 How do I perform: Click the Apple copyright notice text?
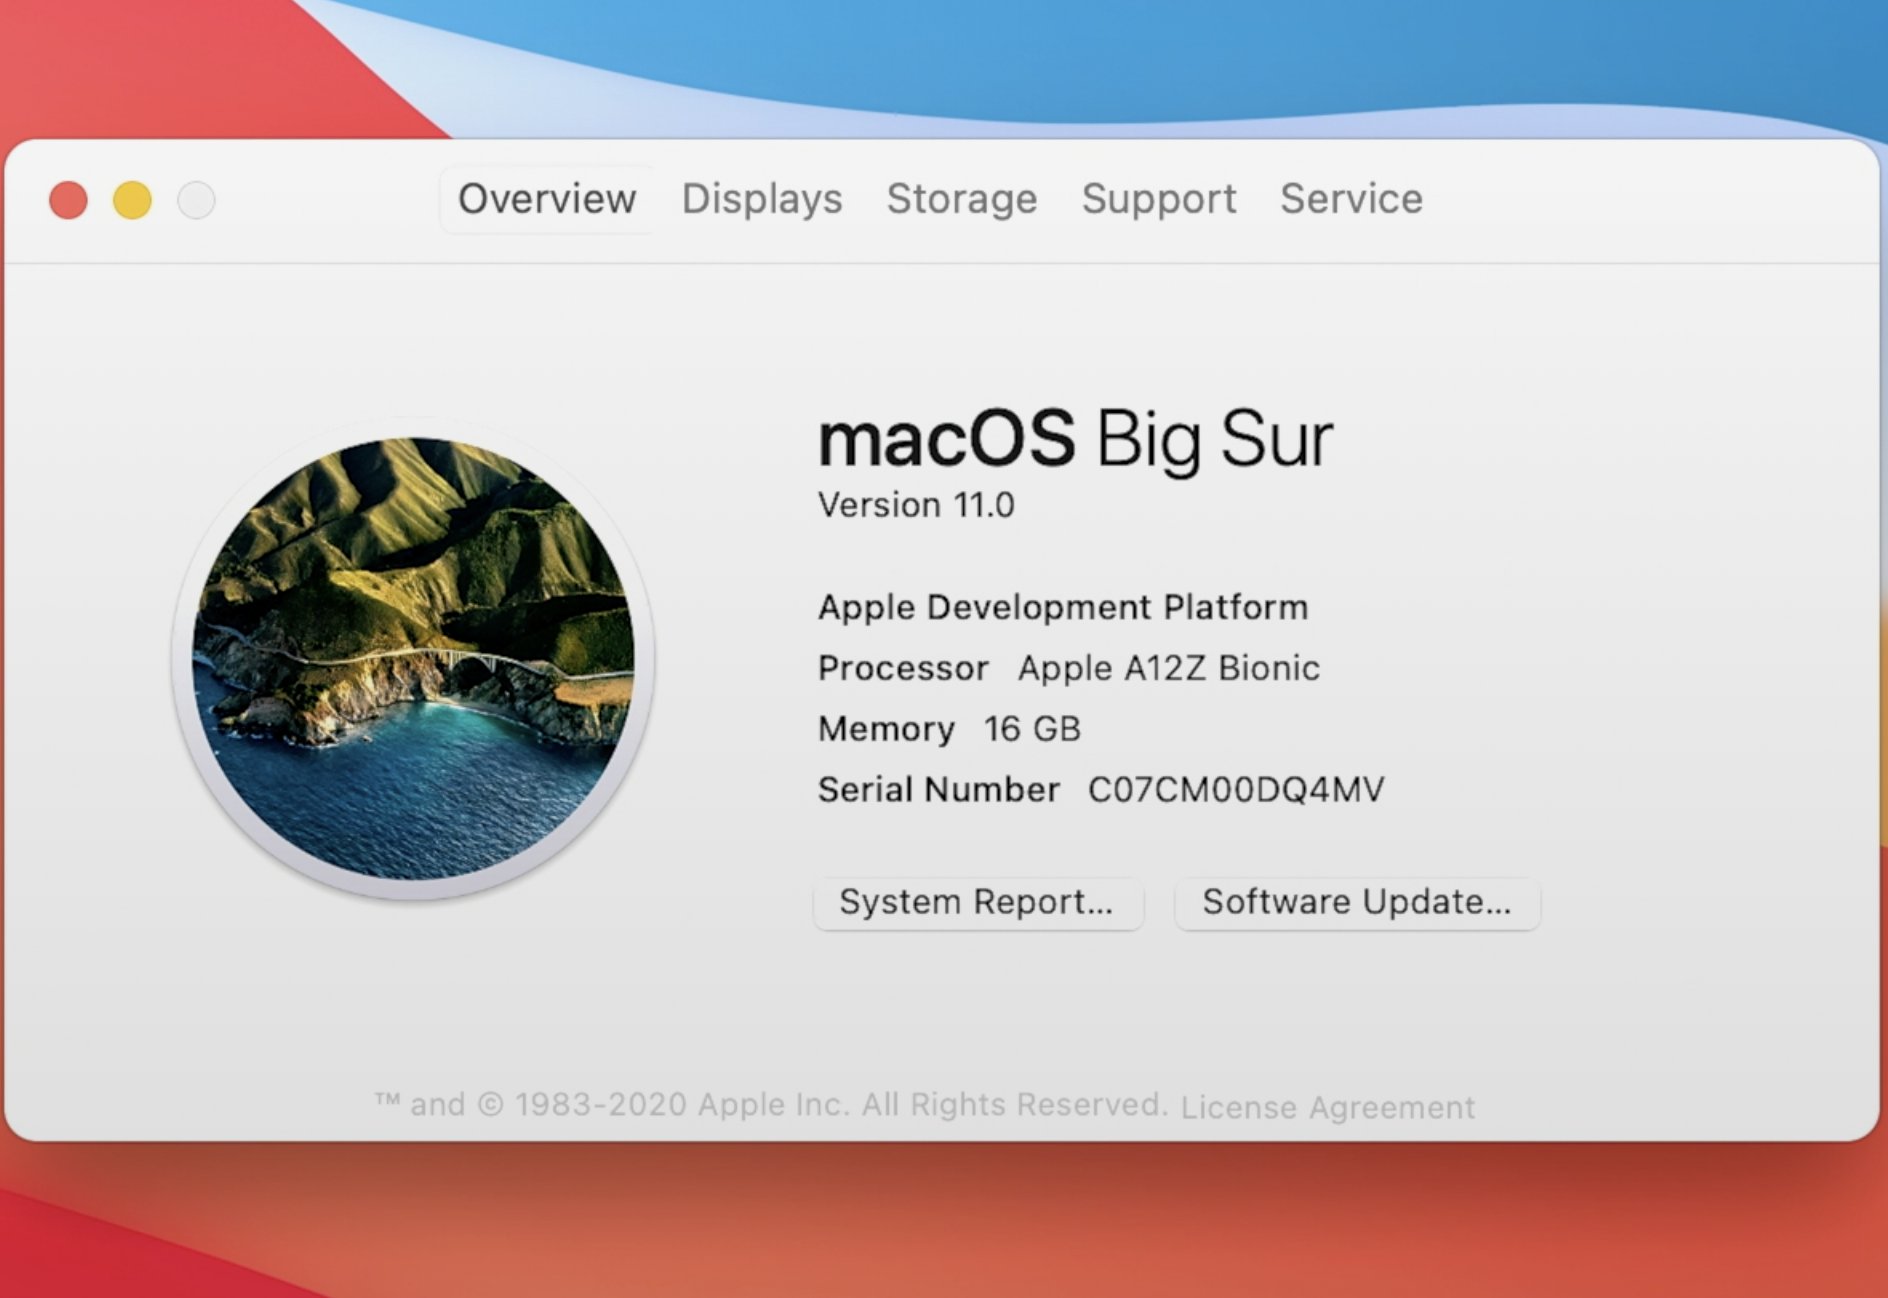(771, 1105)
